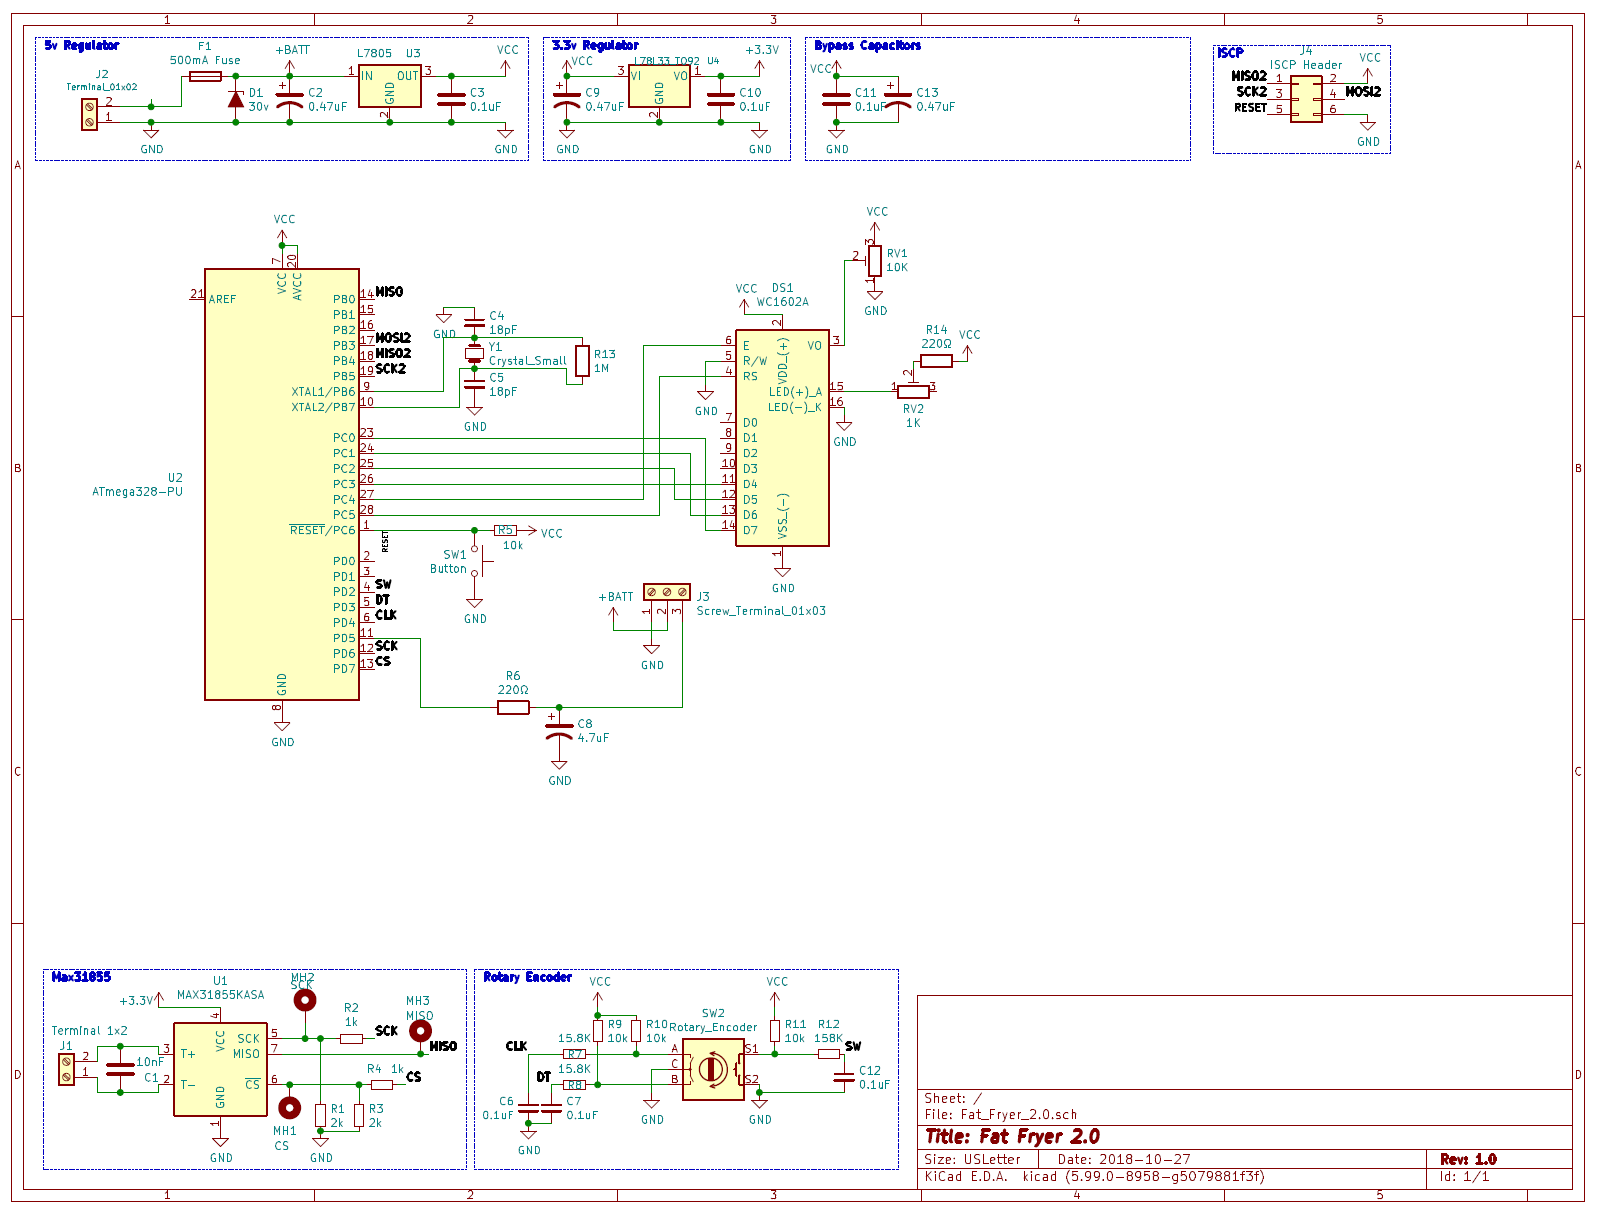Image resolution: width=1602 pixels, height=1212 pixels.
Task: Select the SW2 Rotary_Encoder symbol
Action: (713, 1069)
